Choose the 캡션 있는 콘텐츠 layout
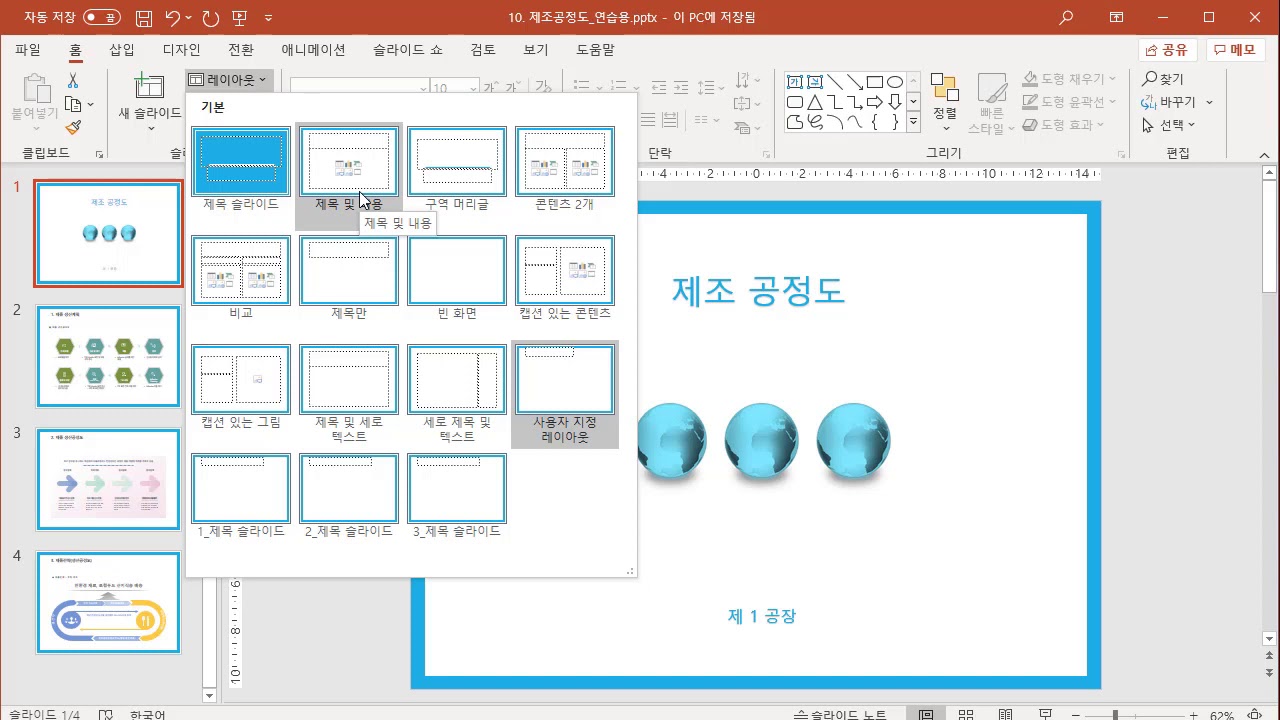The image size is (1280, 720). coord(565,270)
